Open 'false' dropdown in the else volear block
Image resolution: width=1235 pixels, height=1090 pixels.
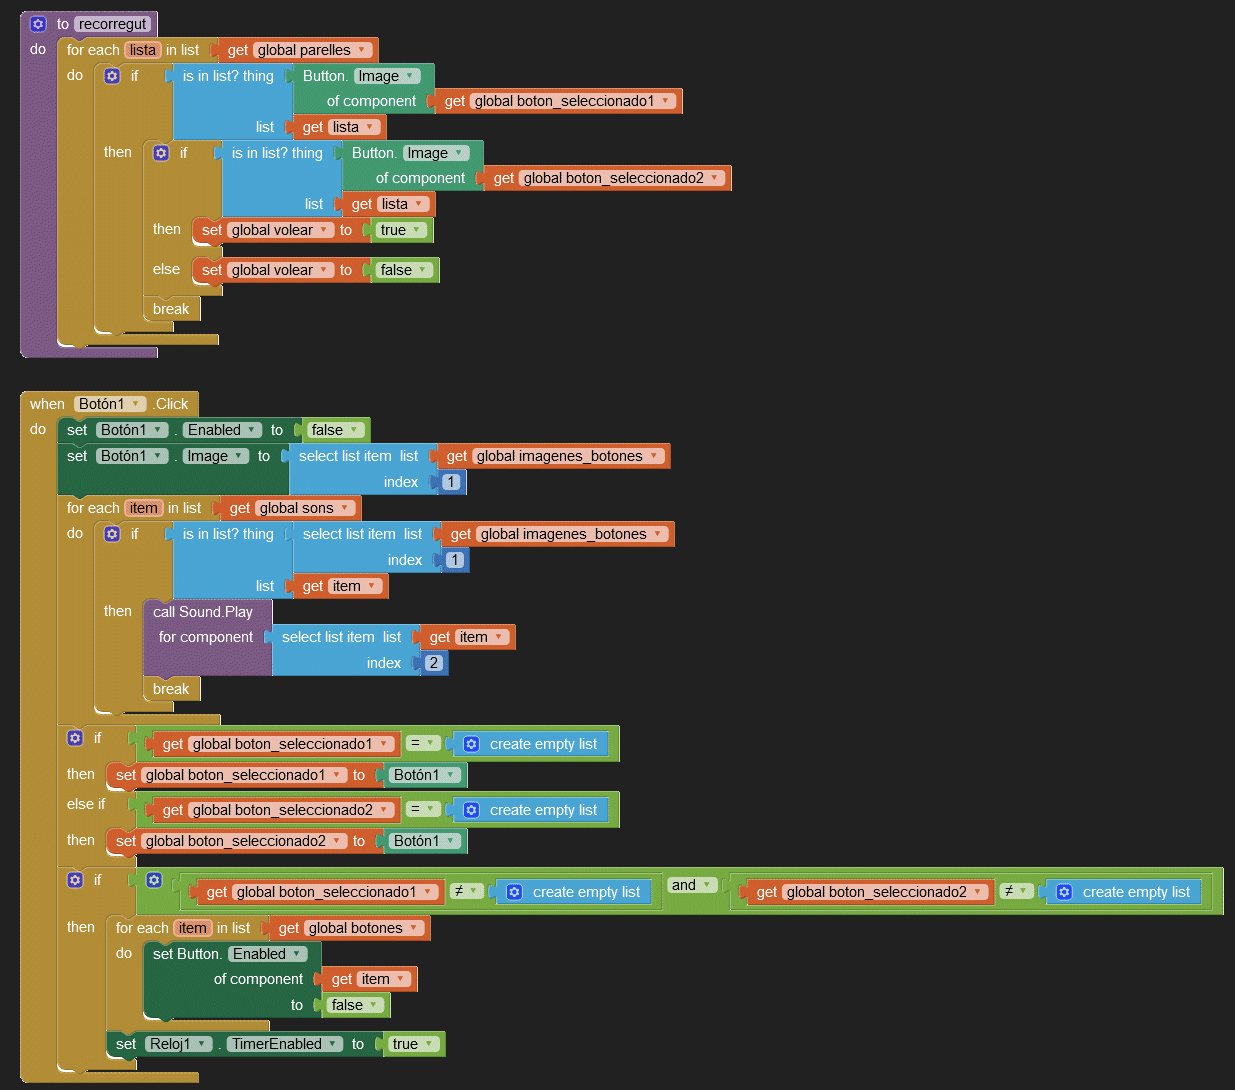coord(423,270)
